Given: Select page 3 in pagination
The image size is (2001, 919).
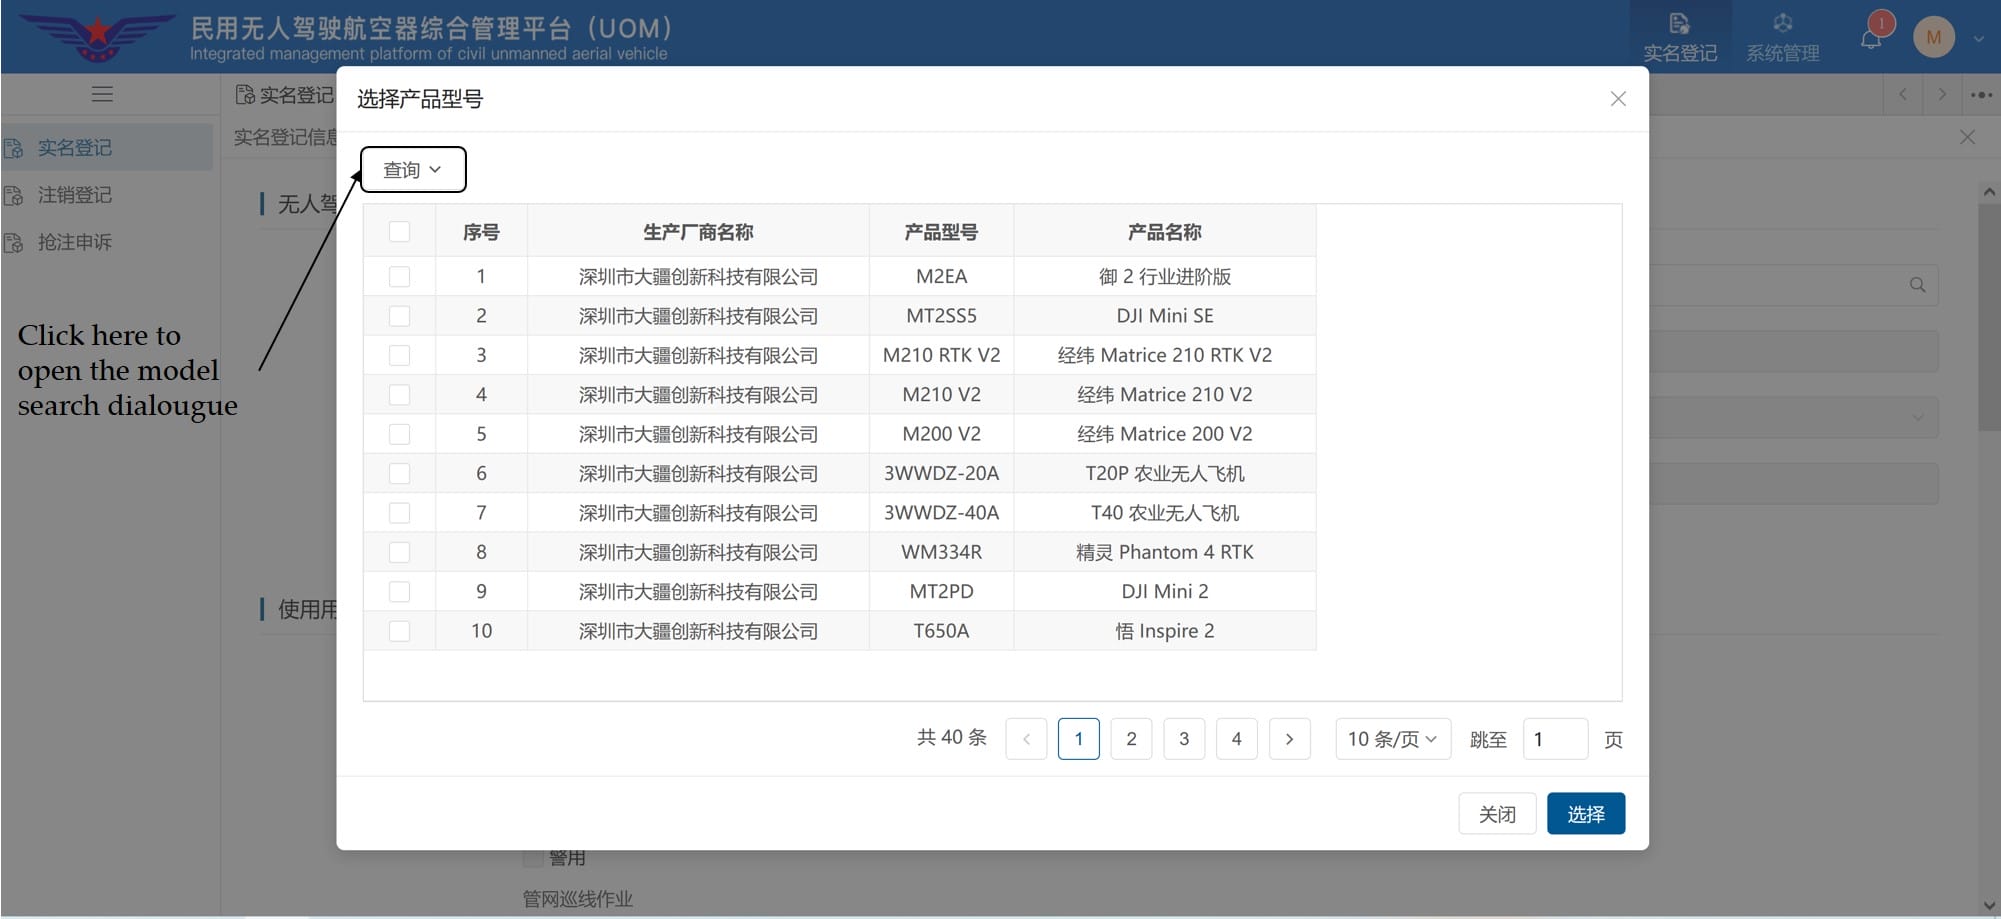Looking at the screenshot, I should 1184,739.
